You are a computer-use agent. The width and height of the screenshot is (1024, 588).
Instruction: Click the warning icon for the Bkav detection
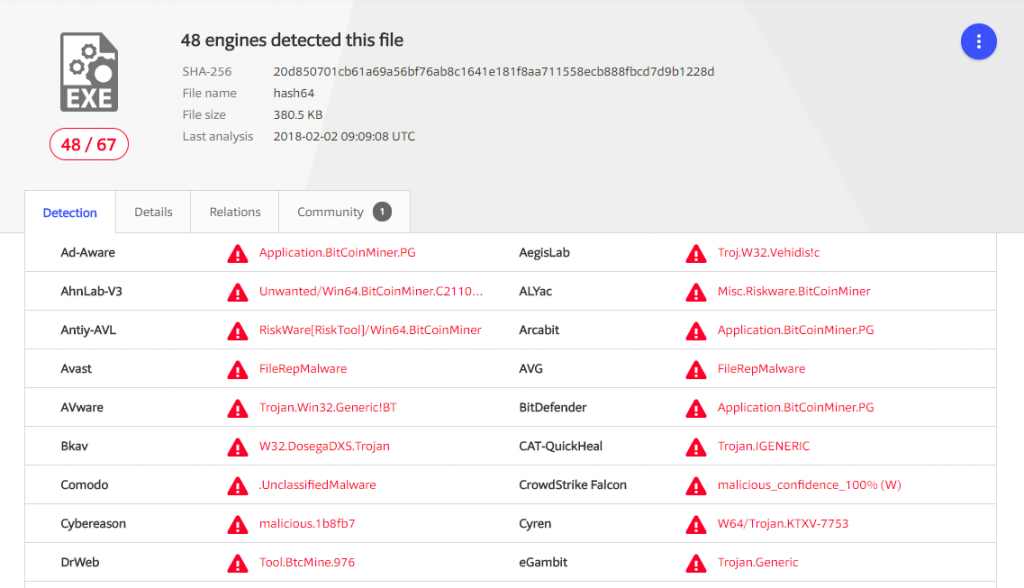tap(237, 446)
